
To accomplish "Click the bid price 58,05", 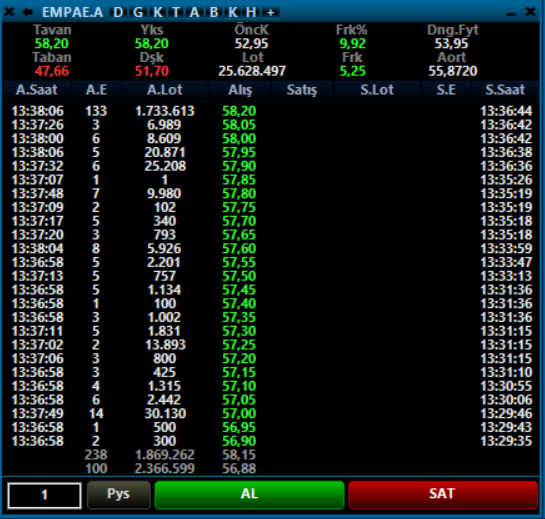I will tap(239, 125).
